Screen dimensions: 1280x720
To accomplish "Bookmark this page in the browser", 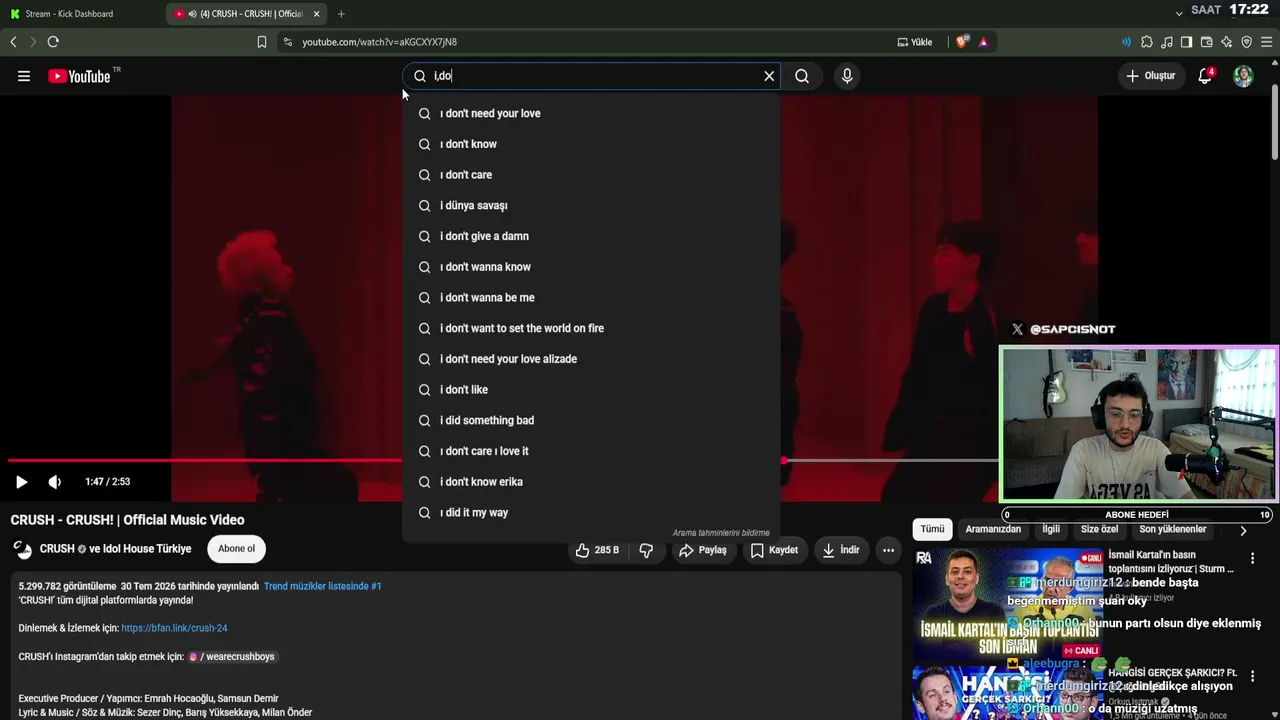I will click(x=262, y=42).
